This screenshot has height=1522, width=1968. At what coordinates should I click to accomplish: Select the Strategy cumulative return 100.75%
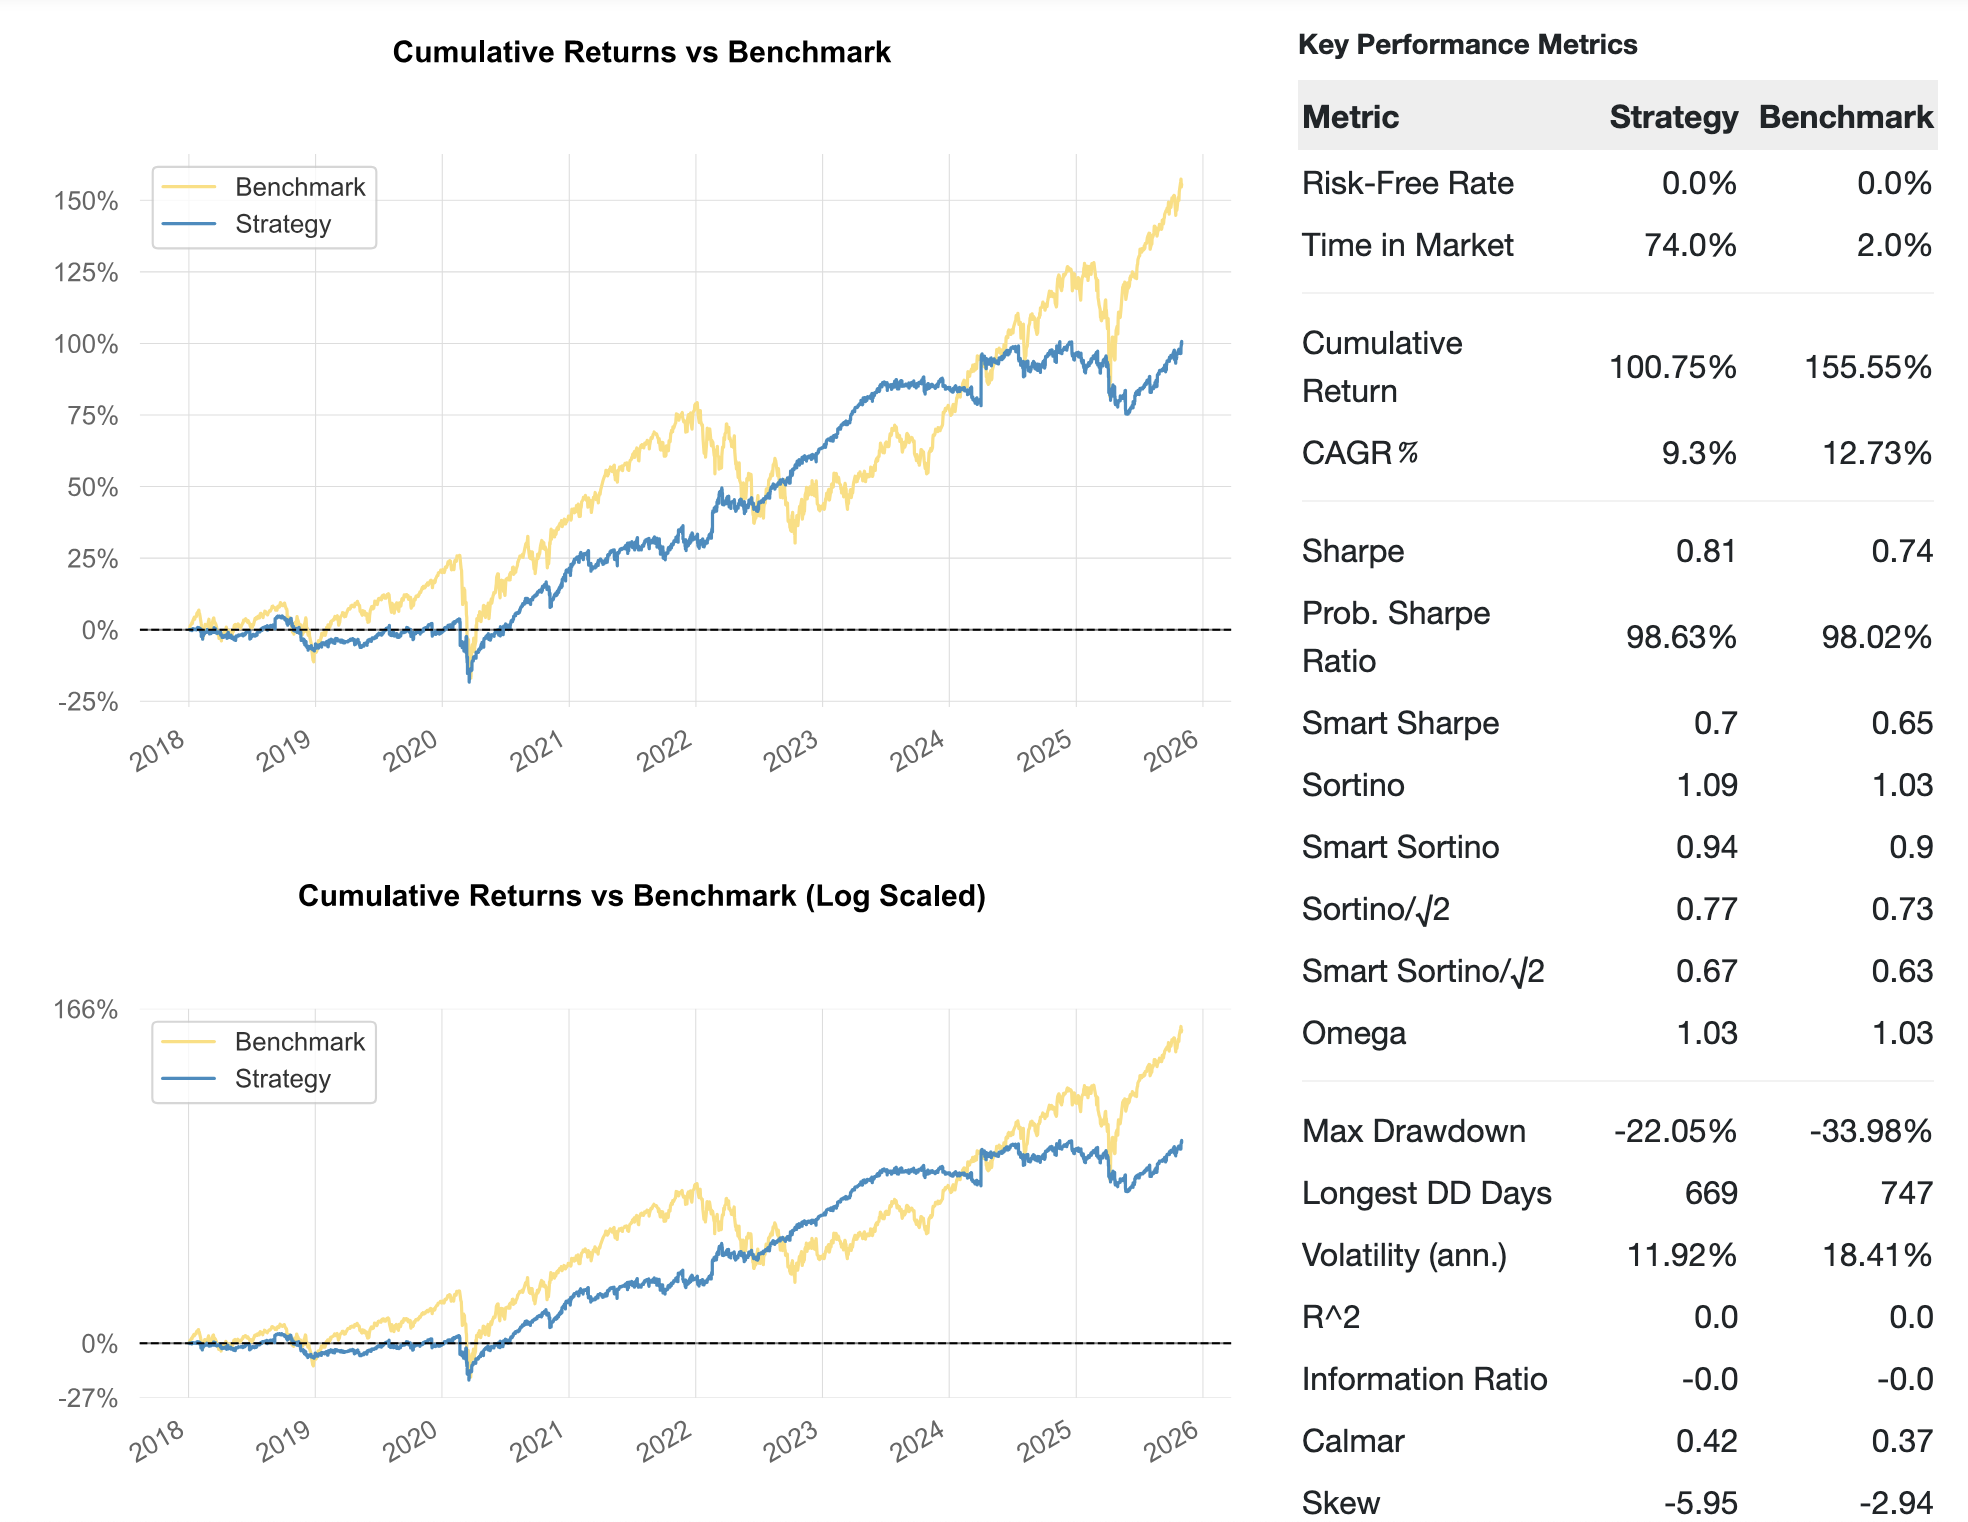point(1672,367)
